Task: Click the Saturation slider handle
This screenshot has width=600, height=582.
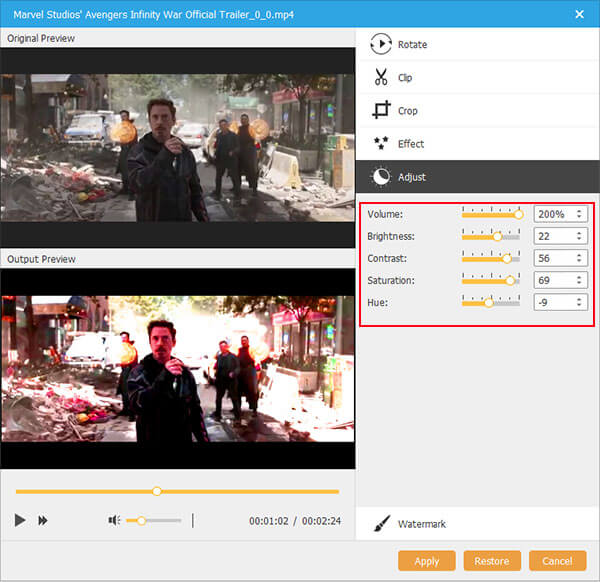Action: coord(510,281)
